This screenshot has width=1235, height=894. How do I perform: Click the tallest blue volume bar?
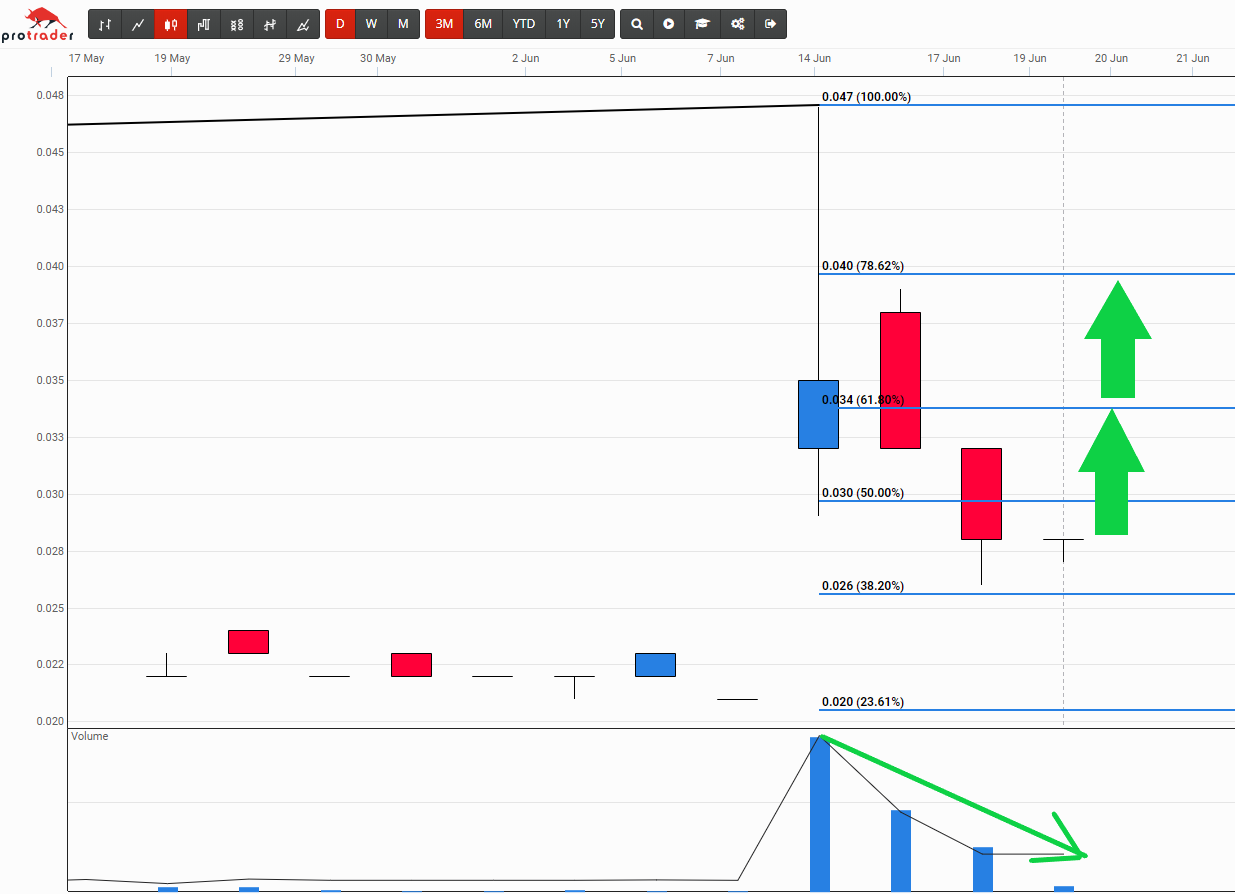click(820, 814)
